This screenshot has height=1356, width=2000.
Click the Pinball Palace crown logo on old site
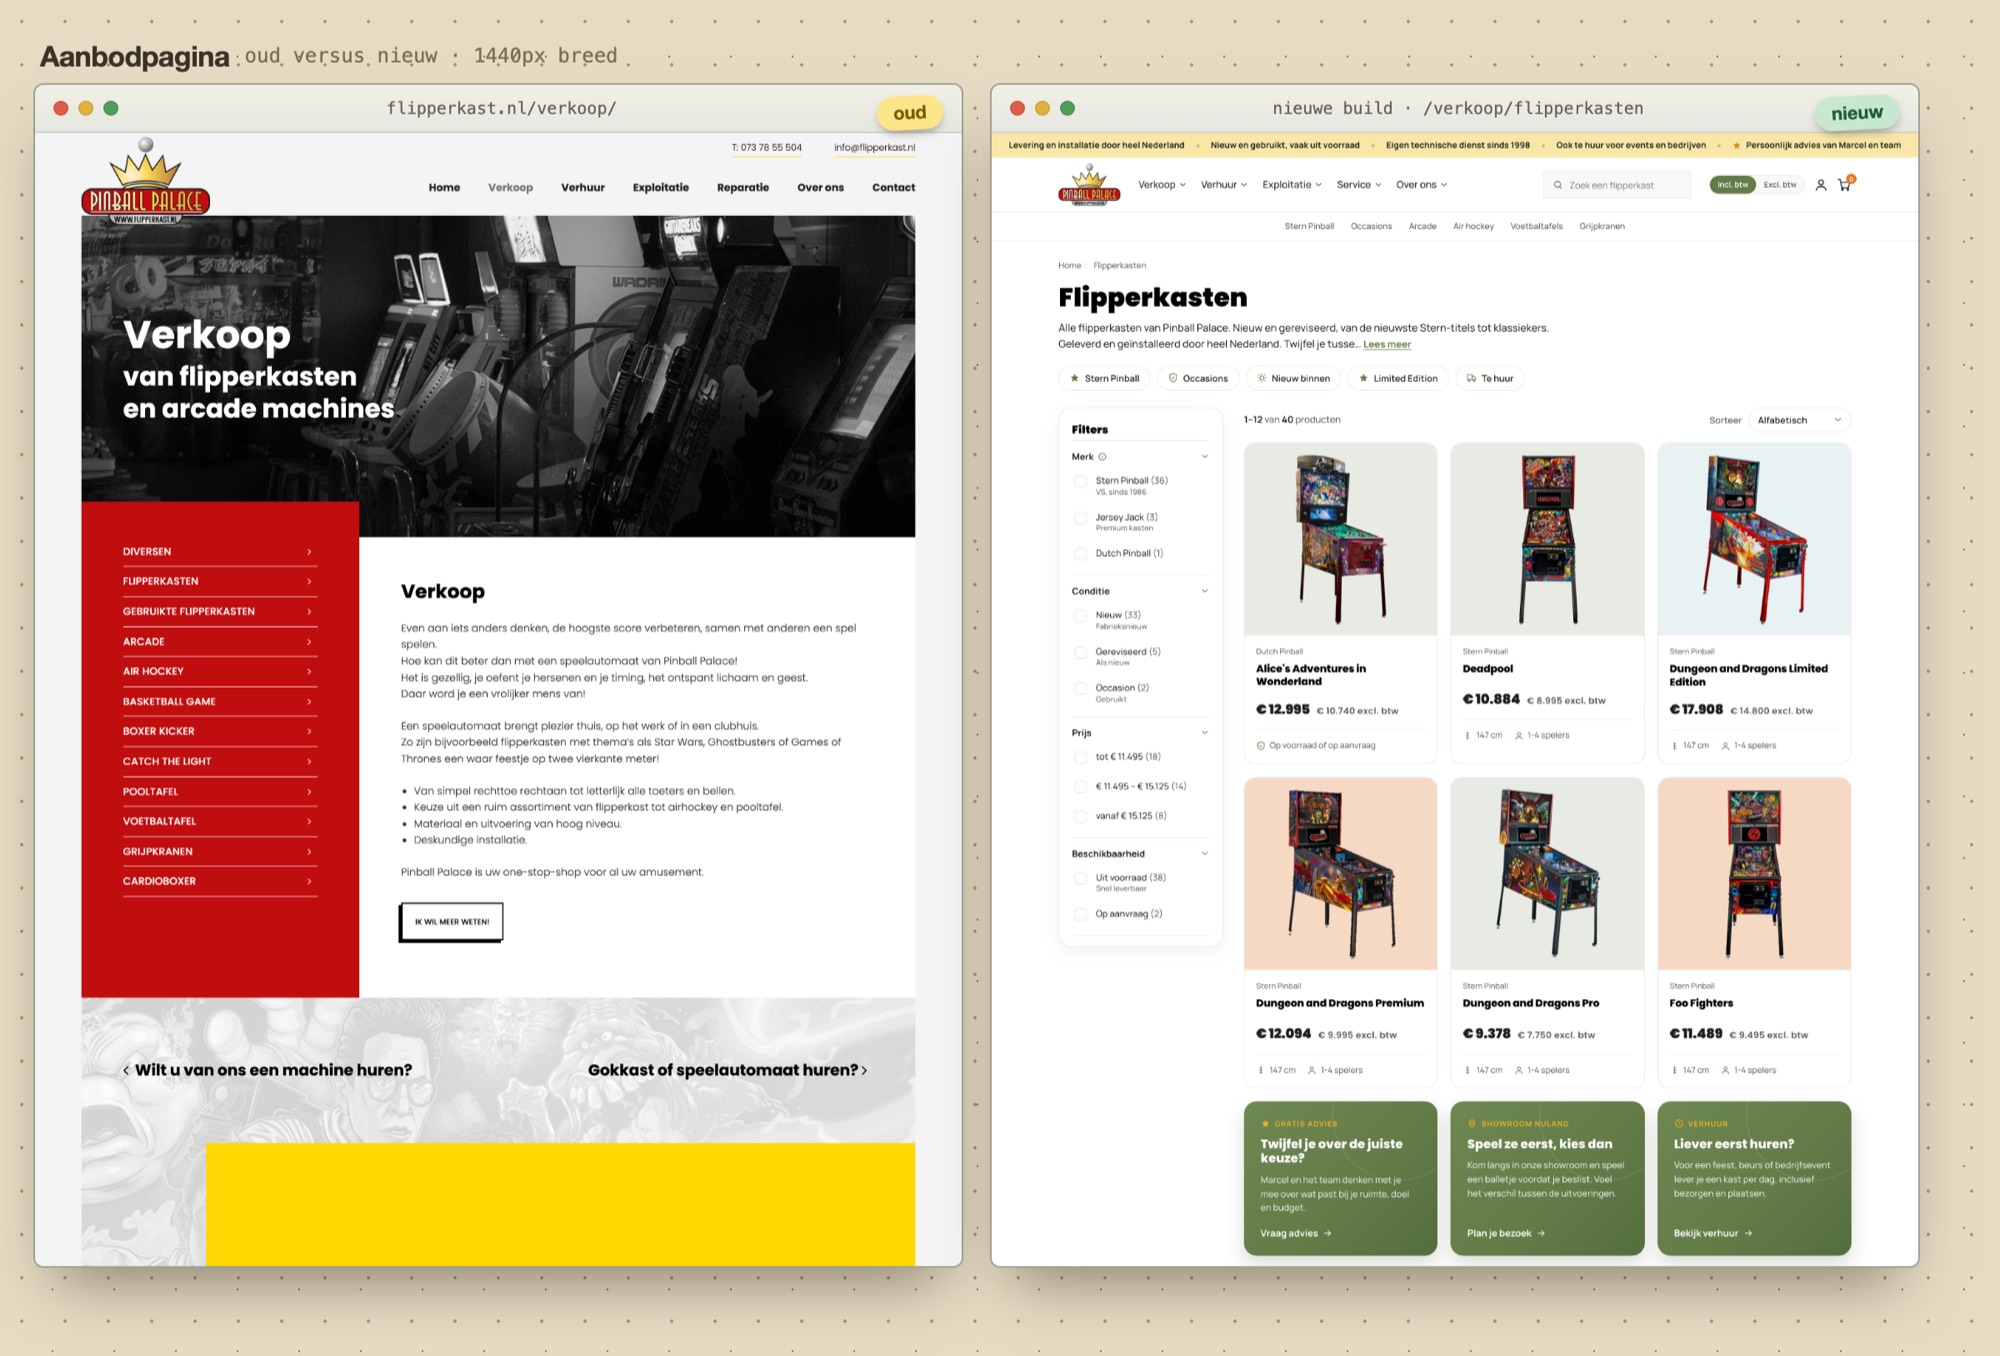point(146,181)
